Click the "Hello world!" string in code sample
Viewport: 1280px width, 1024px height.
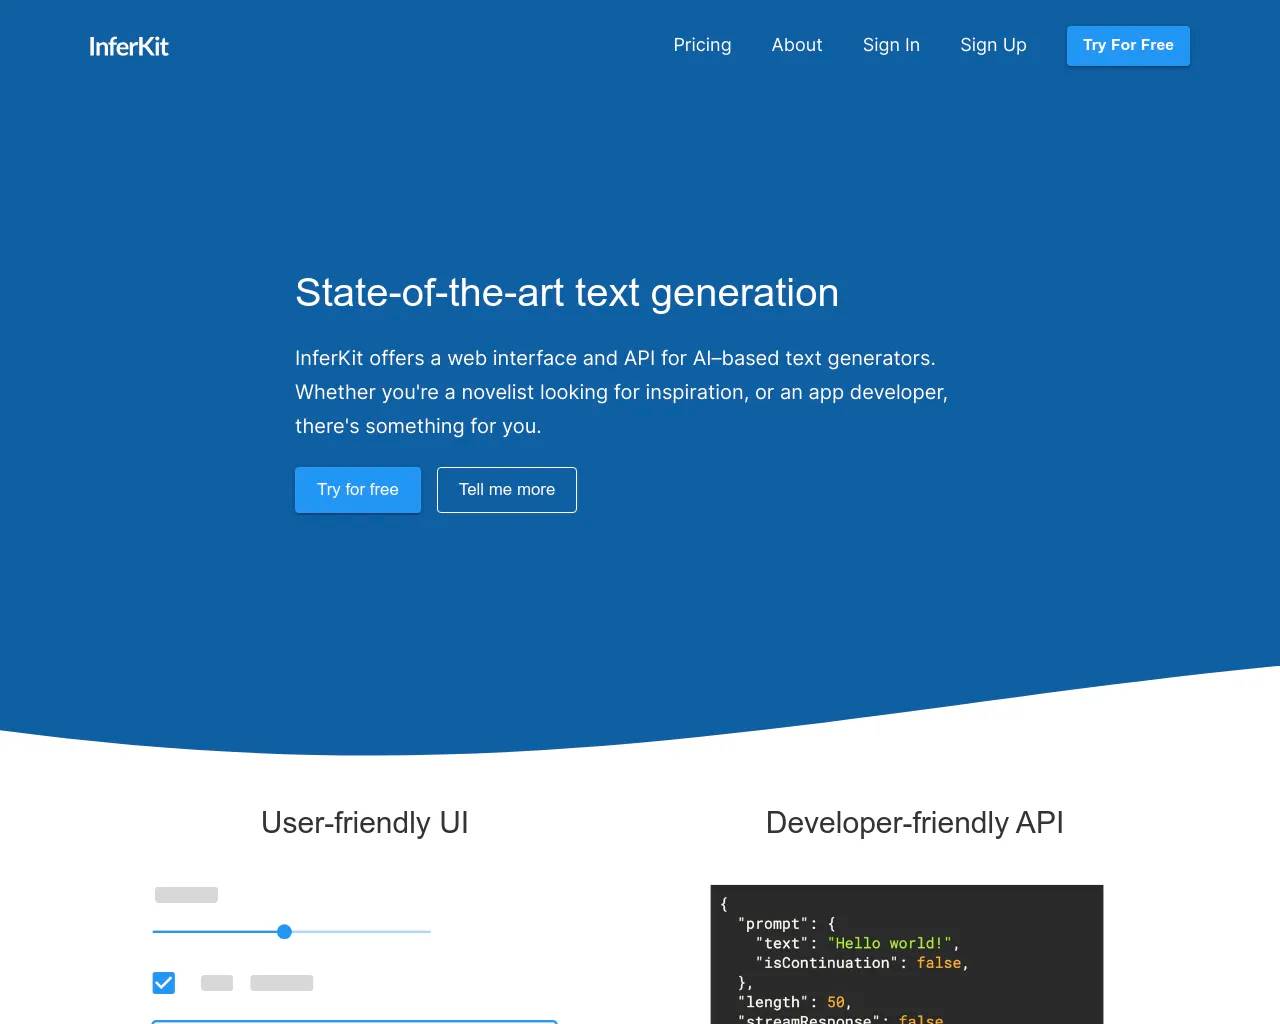click(x=889, y=943)
